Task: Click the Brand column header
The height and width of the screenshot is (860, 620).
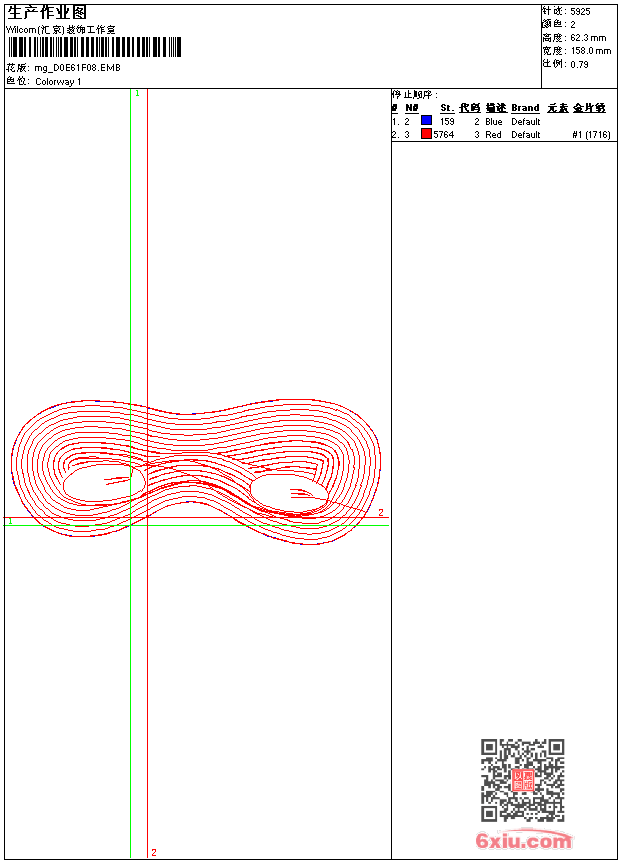Action: [x=525, y=108]
